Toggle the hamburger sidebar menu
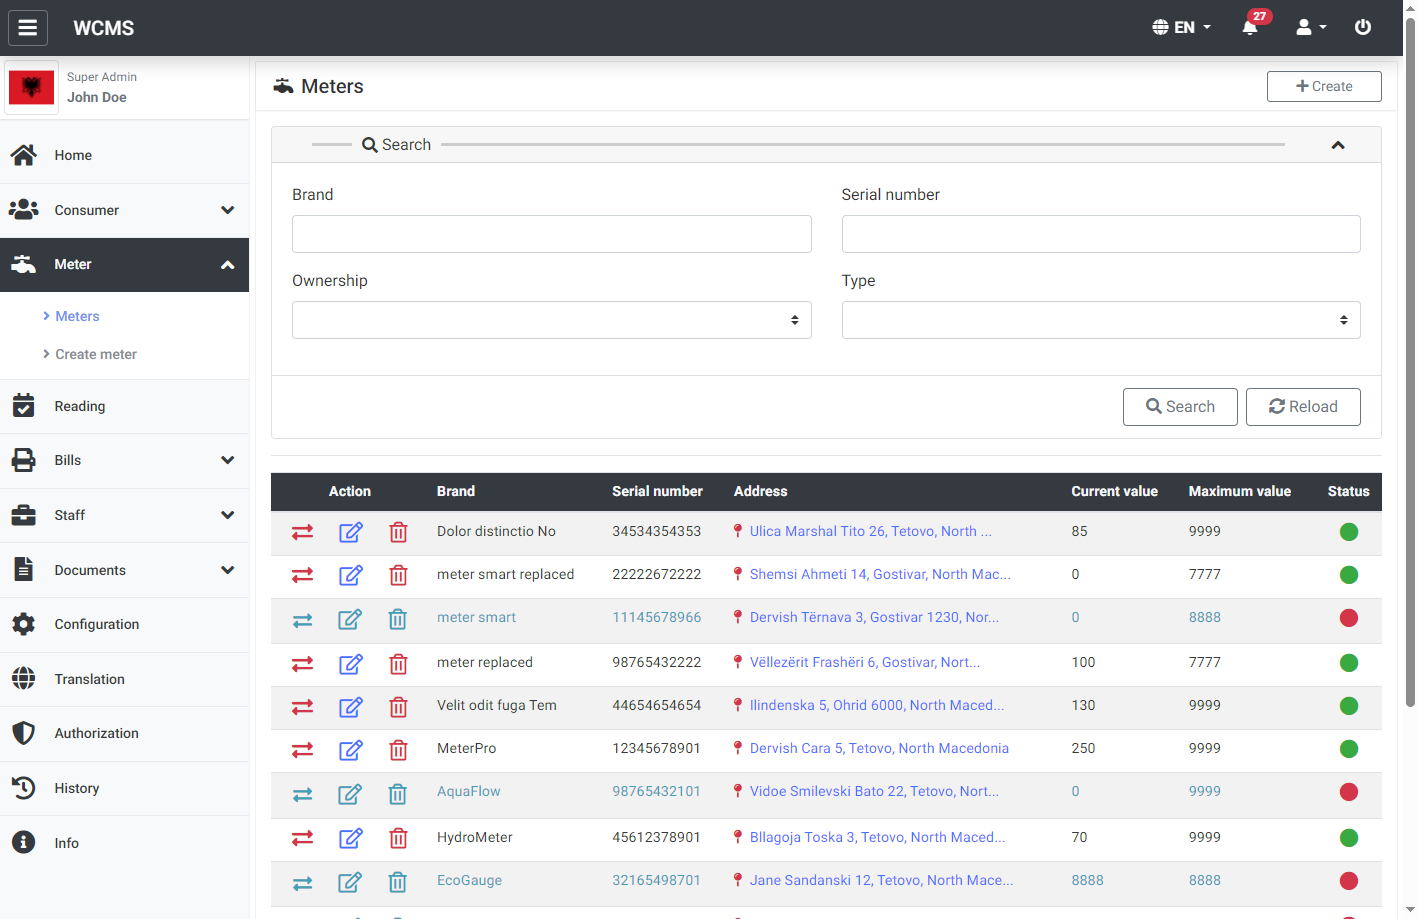Viewport: 1418px width, 919px height. point(28,28)
